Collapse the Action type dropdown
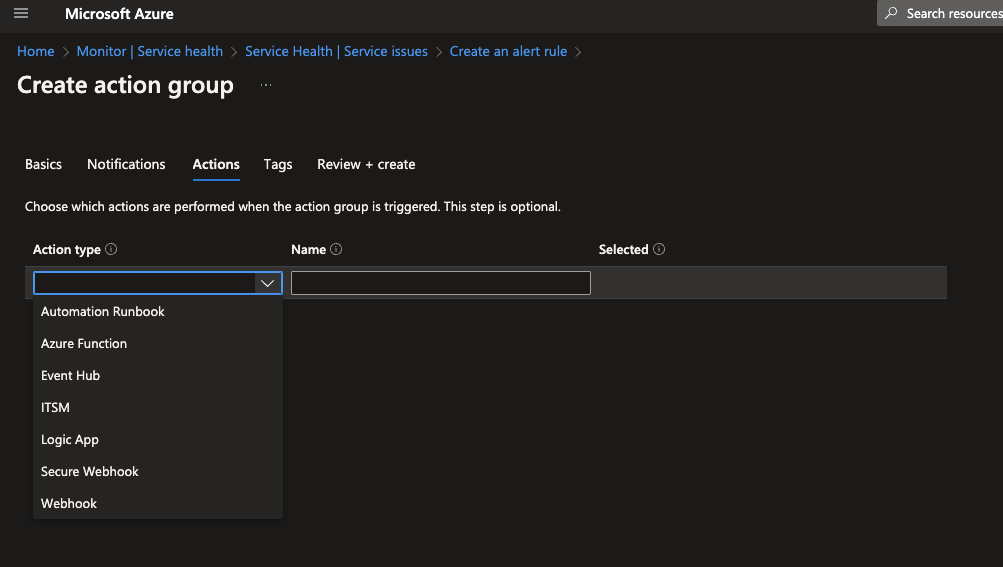1003x567 pixels. tap(267, 283)
